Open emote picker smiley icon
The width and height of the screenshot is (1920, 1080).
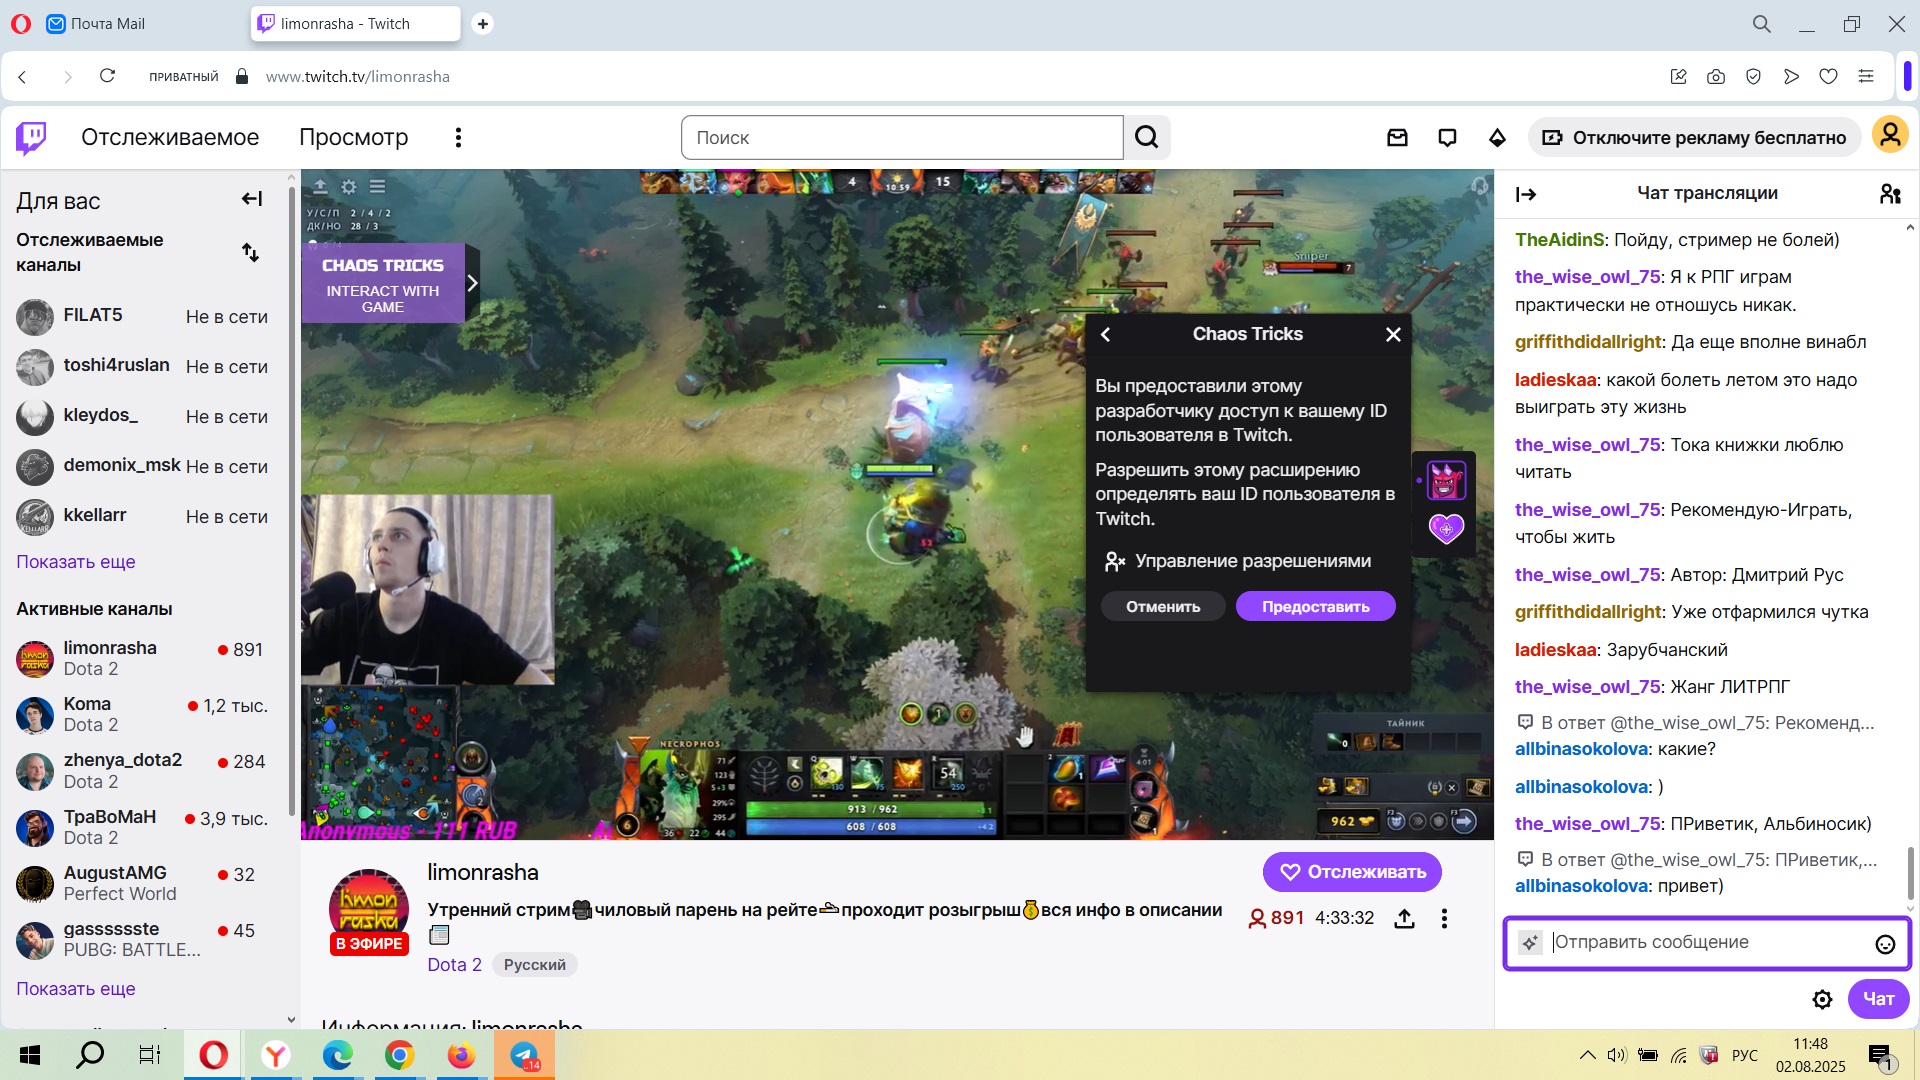pyautogui.click(x=1885, y=944)
